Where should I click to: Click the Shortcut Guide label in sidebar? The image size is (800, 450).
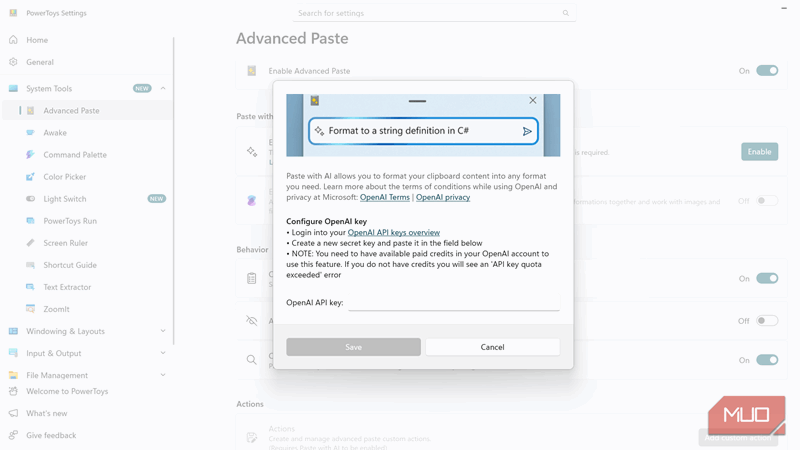70,265
